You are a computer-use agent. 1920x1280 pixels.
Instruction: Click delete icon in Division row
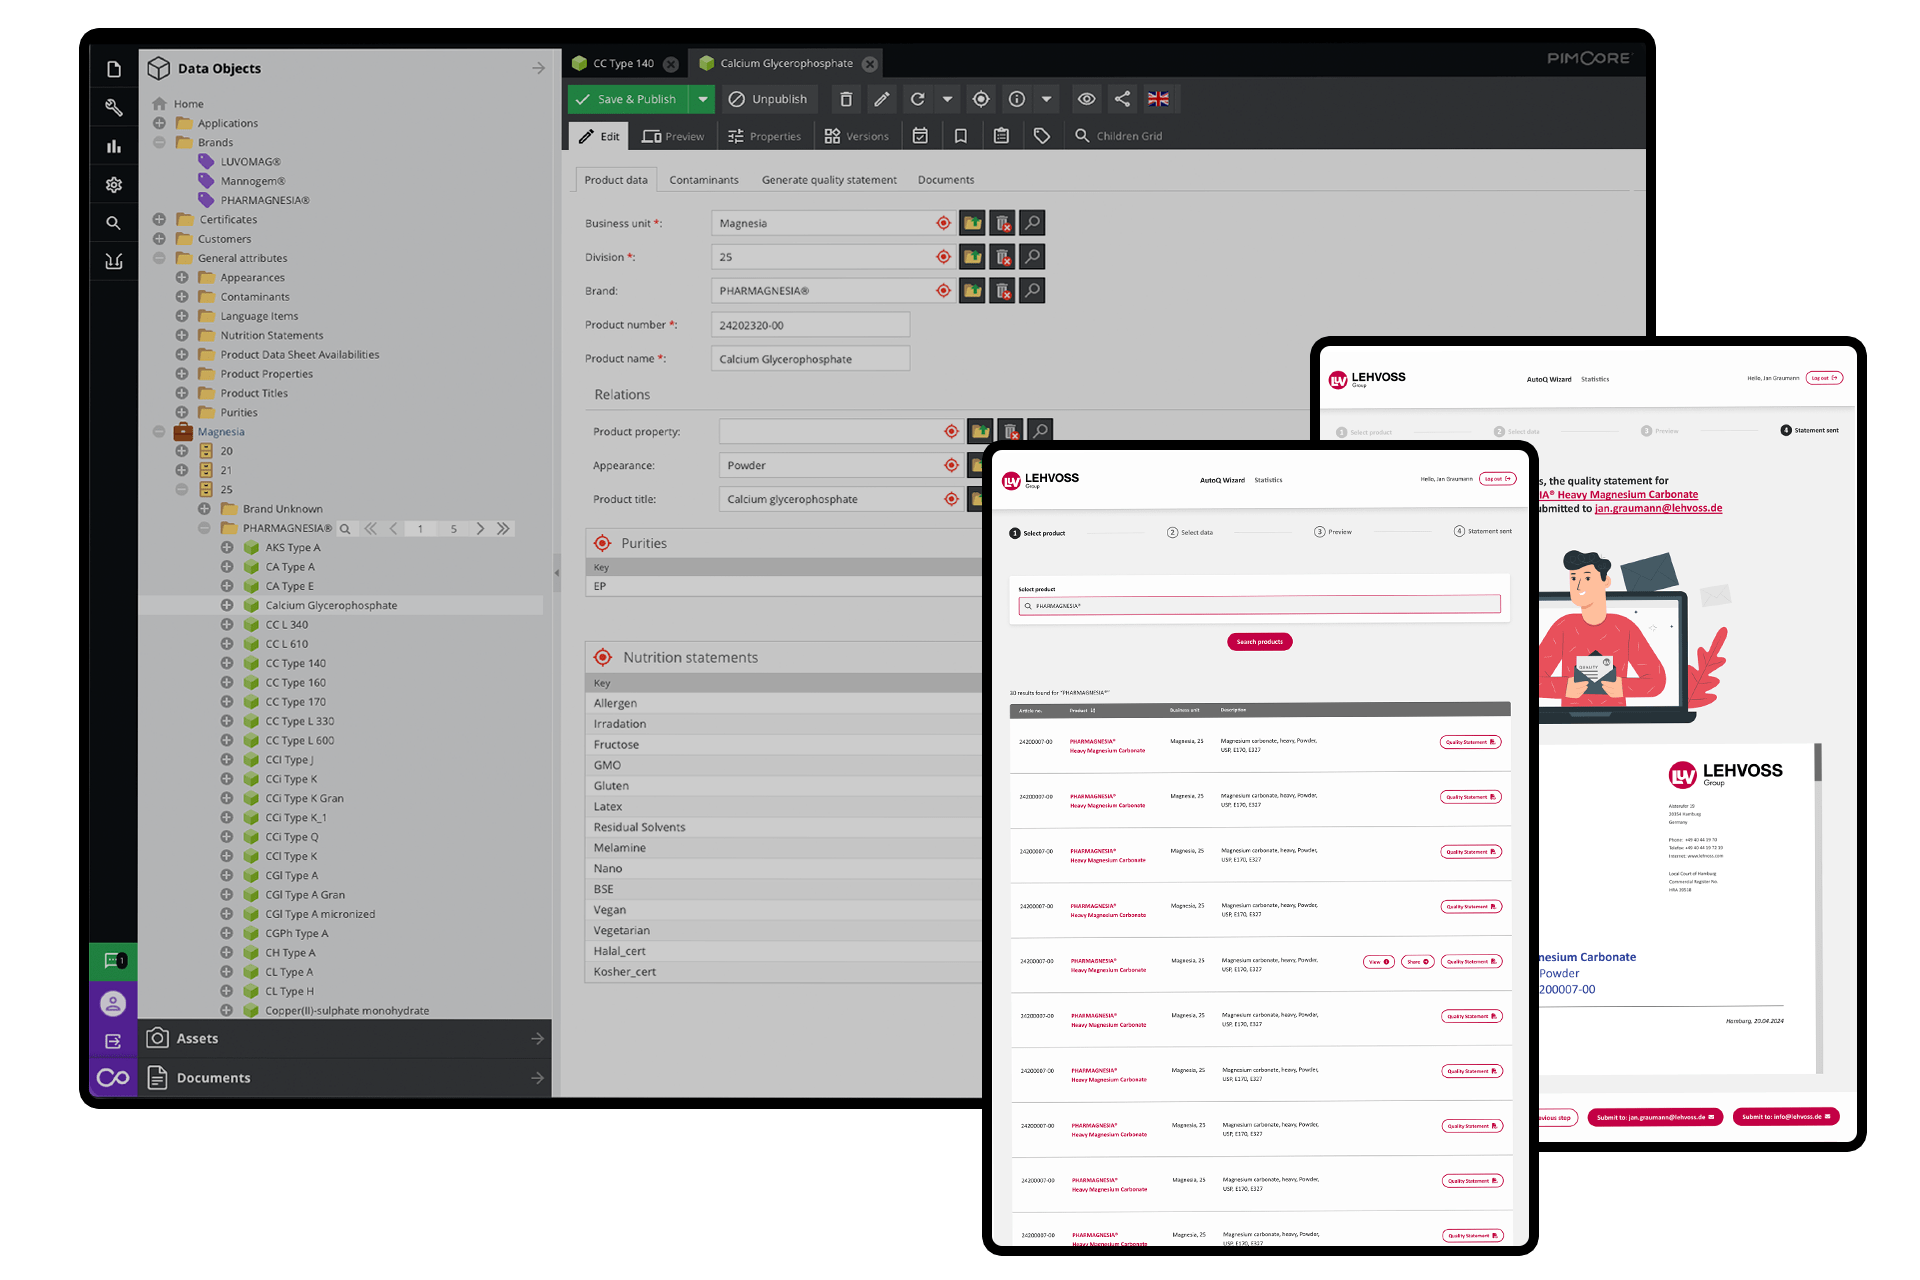point(1003,257)
